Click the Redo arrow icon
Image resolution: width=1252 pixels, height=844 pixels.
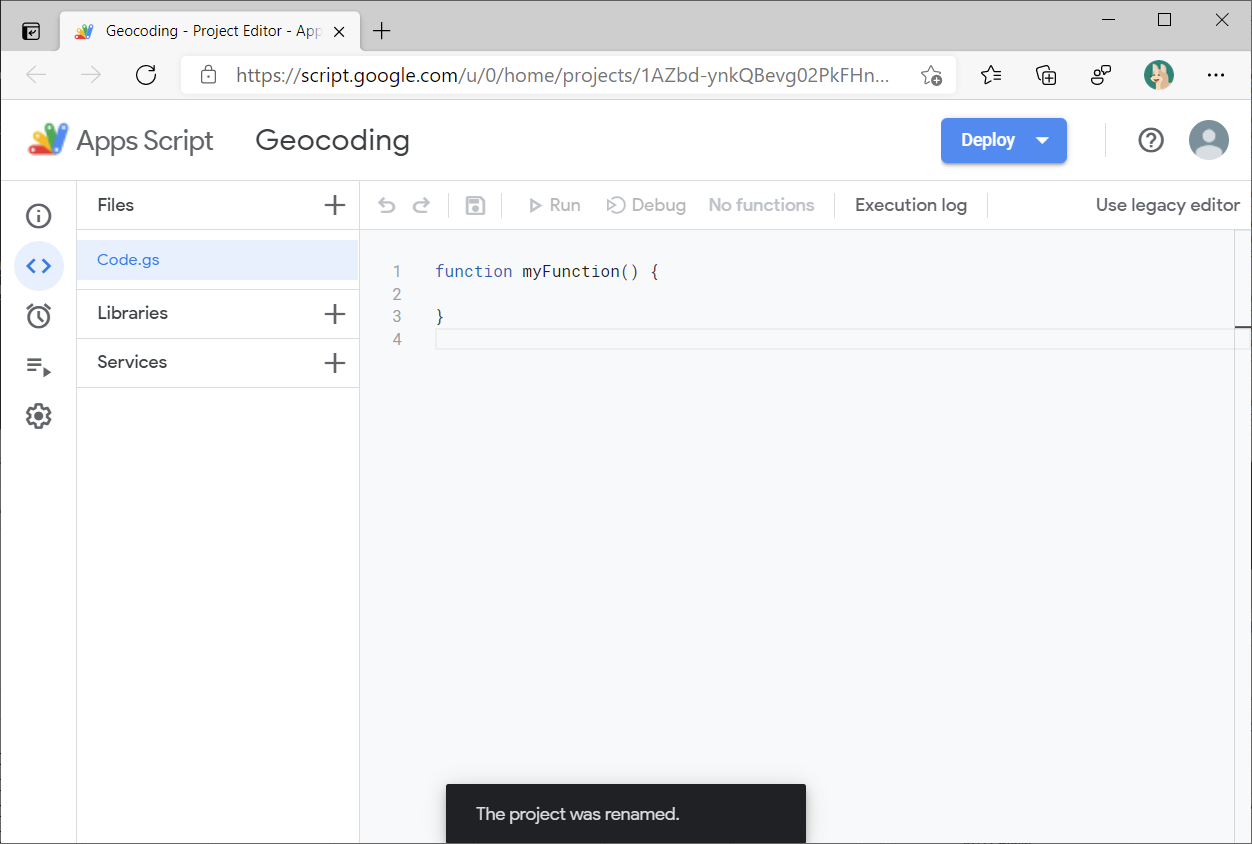pos(421,205)
